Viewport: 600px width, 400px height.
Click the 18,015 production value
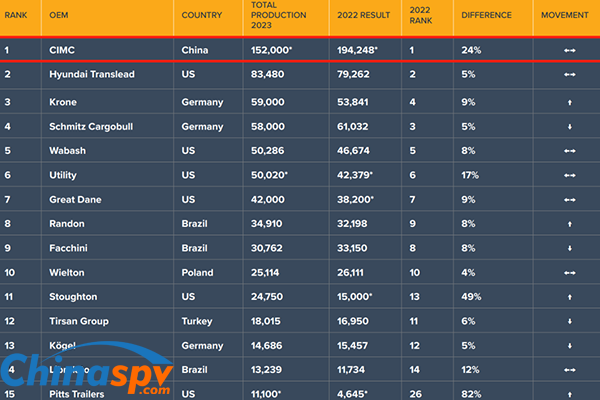pos(266,321)
